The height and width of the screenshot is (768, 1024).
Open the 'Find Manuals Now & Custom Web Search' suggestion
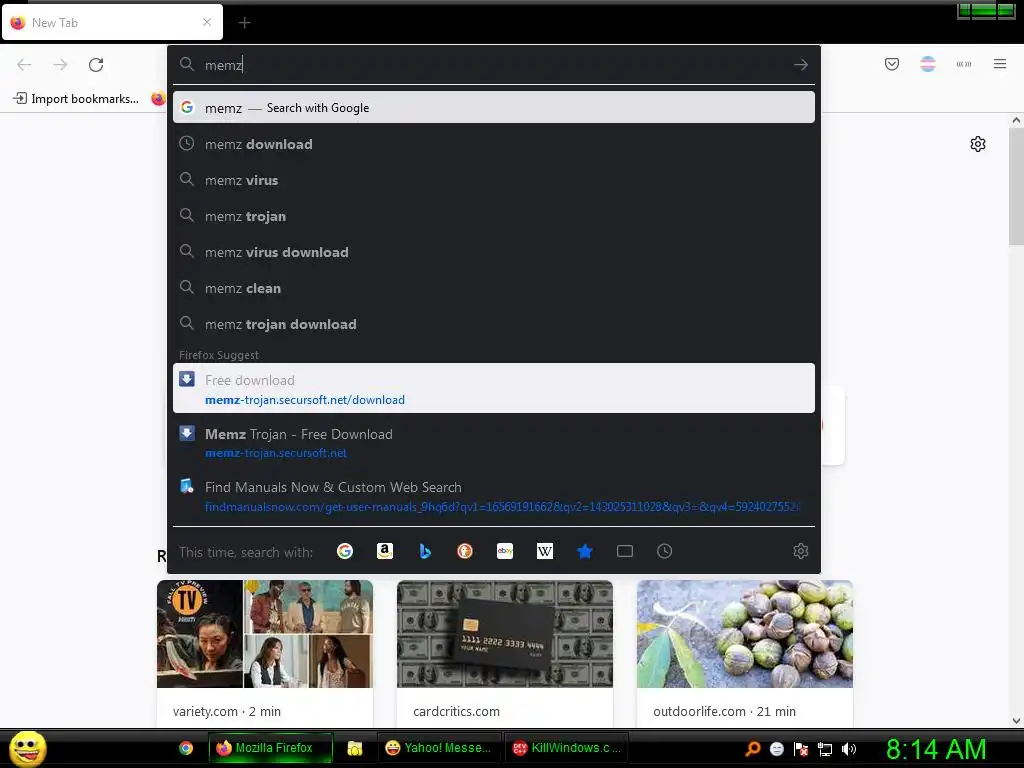pyautogui.click(x=494, y=496)
